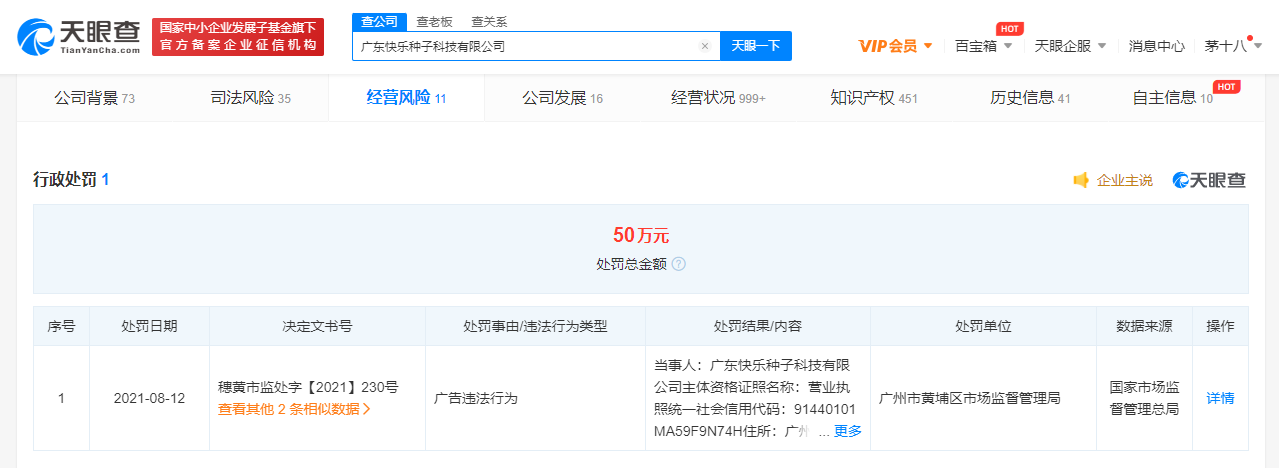Switch to the 历史信息 tab
The image size is (1279, 468).
1030,98
